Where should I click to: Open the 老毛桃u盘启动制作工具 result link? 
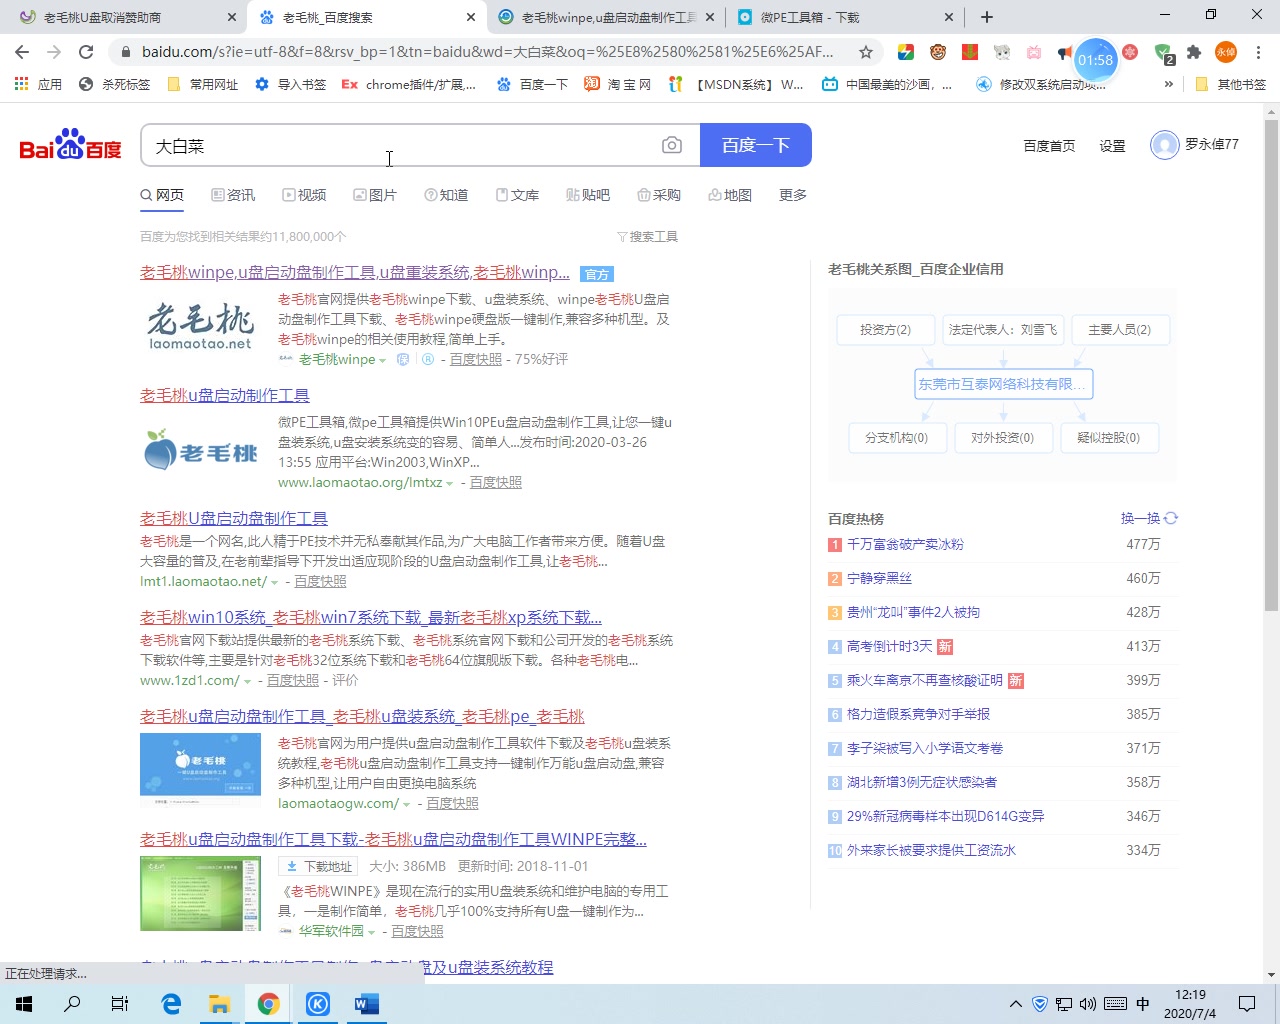click(225, 395)
